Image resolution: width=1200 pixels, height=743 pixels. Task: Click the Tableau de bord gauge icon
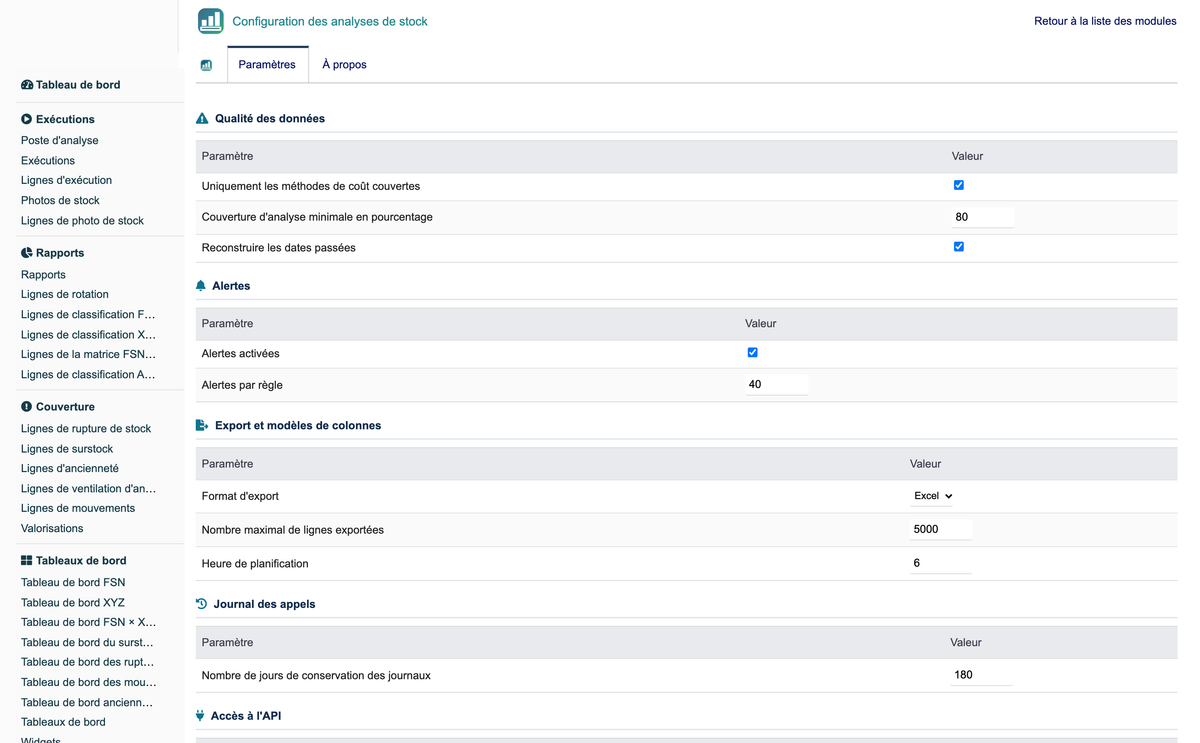pyautogui.click(x=27, y=85)
